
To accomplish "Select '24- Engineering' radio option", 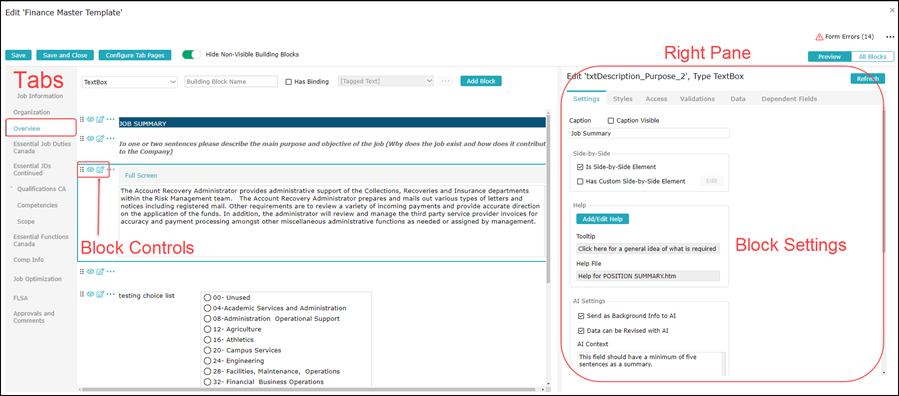I will tap(208, 361).
